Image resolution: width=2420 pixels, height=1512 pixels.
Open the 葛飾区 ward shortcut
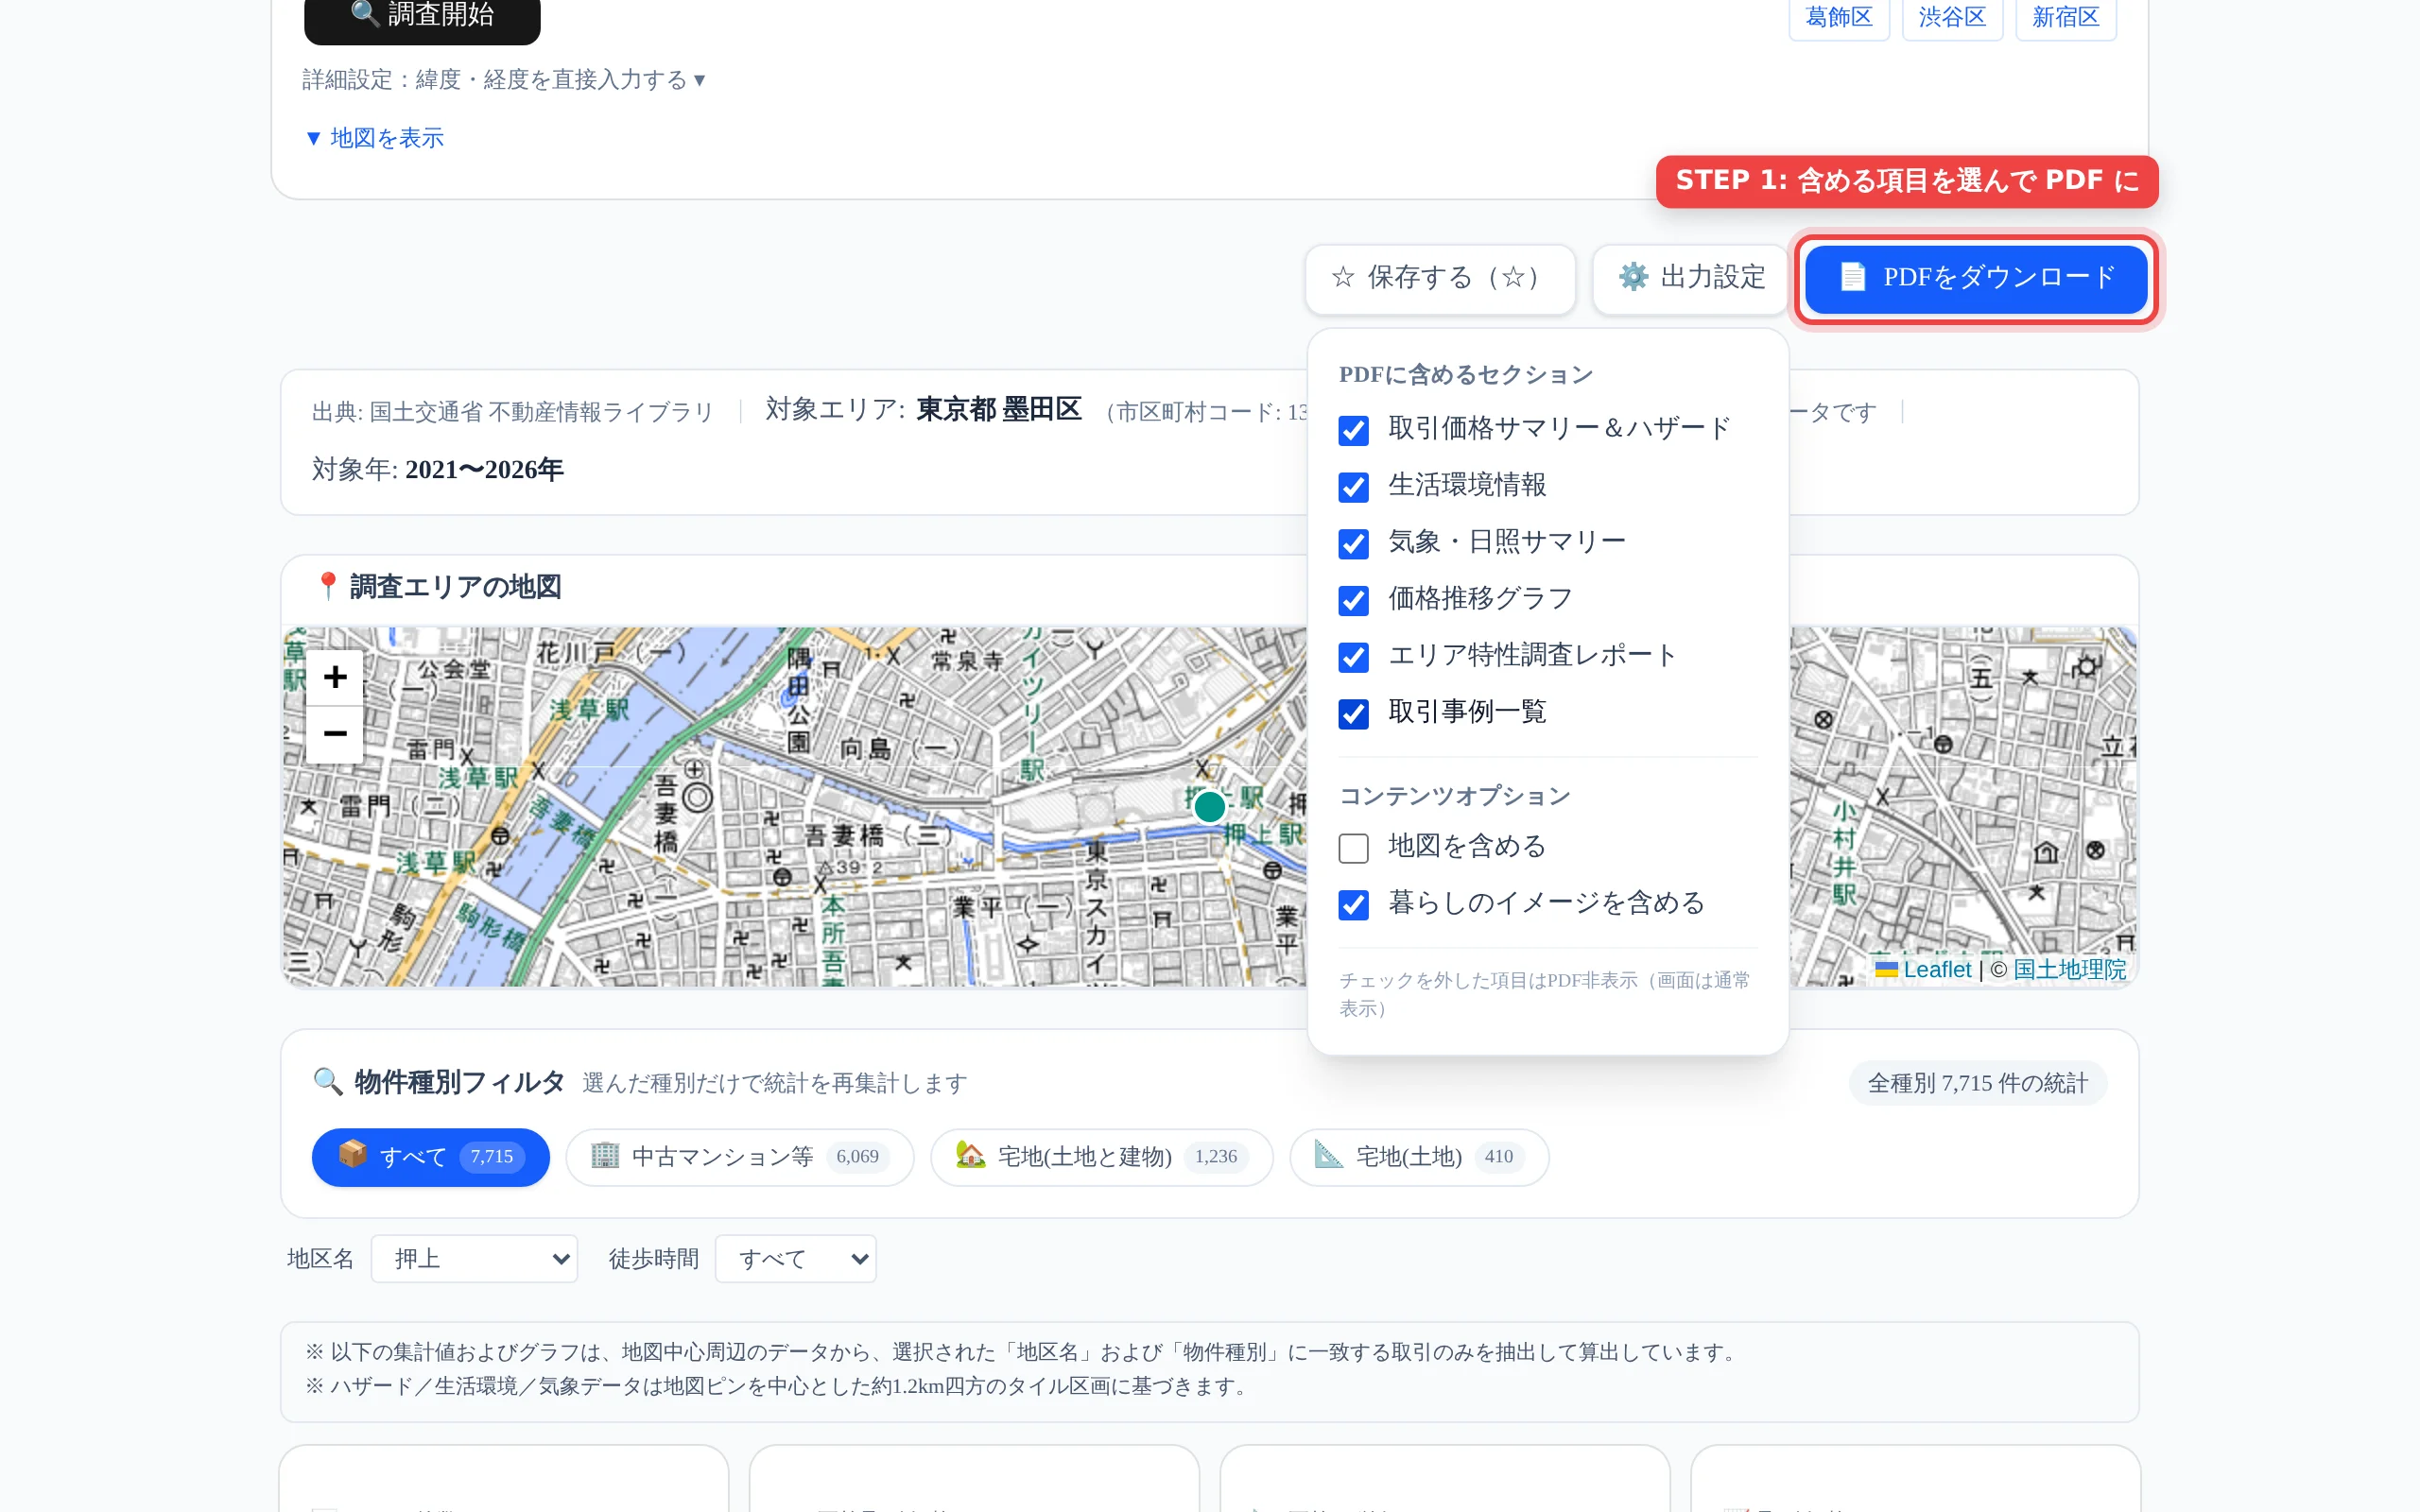tap(1838, 17)
